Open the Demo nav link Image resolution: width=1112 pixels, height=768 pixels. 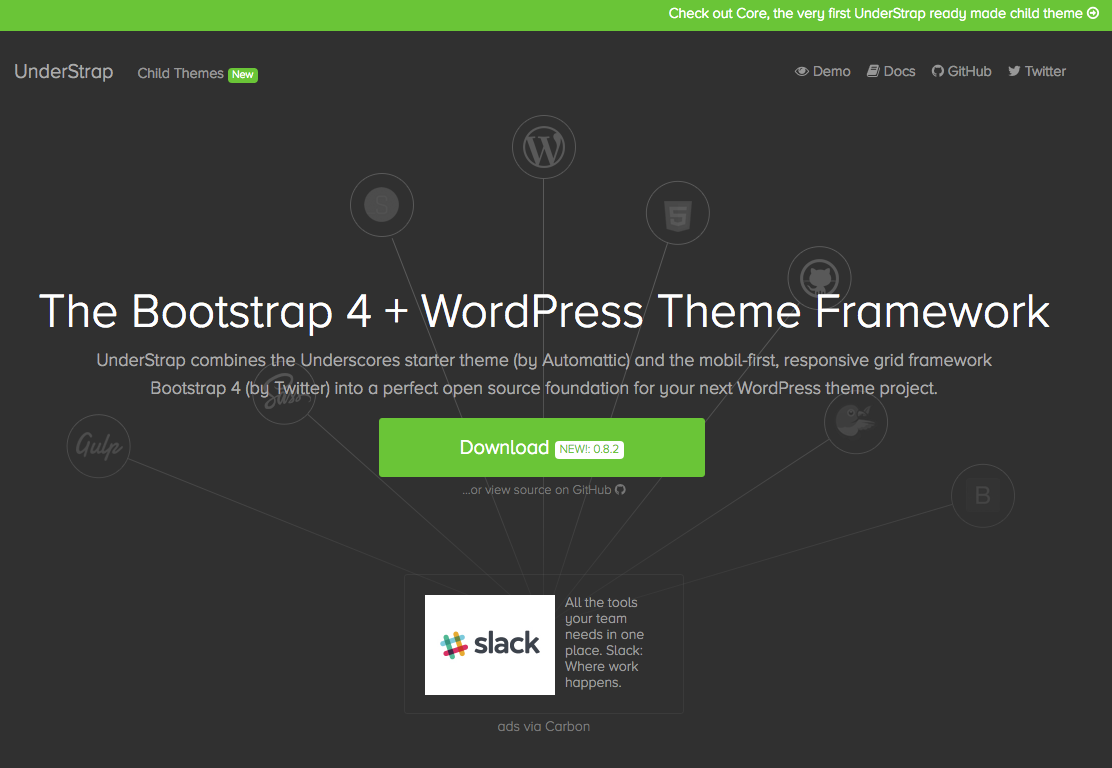(x=823, y=71)
